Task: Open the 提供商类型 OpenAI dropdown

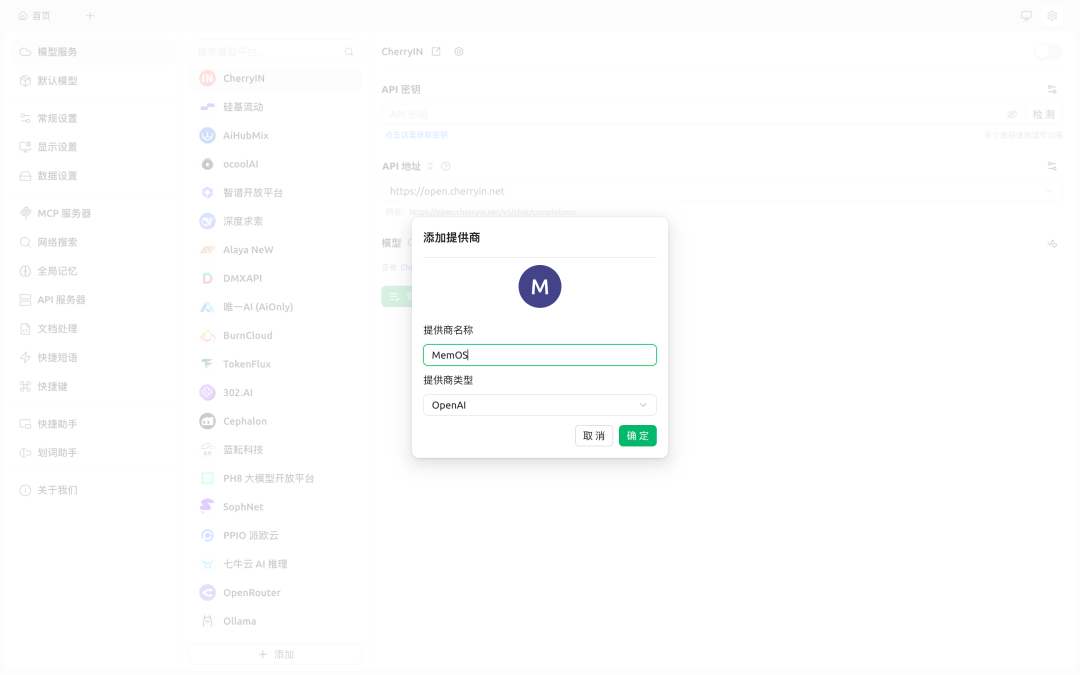Action: [x=539, y=405]
